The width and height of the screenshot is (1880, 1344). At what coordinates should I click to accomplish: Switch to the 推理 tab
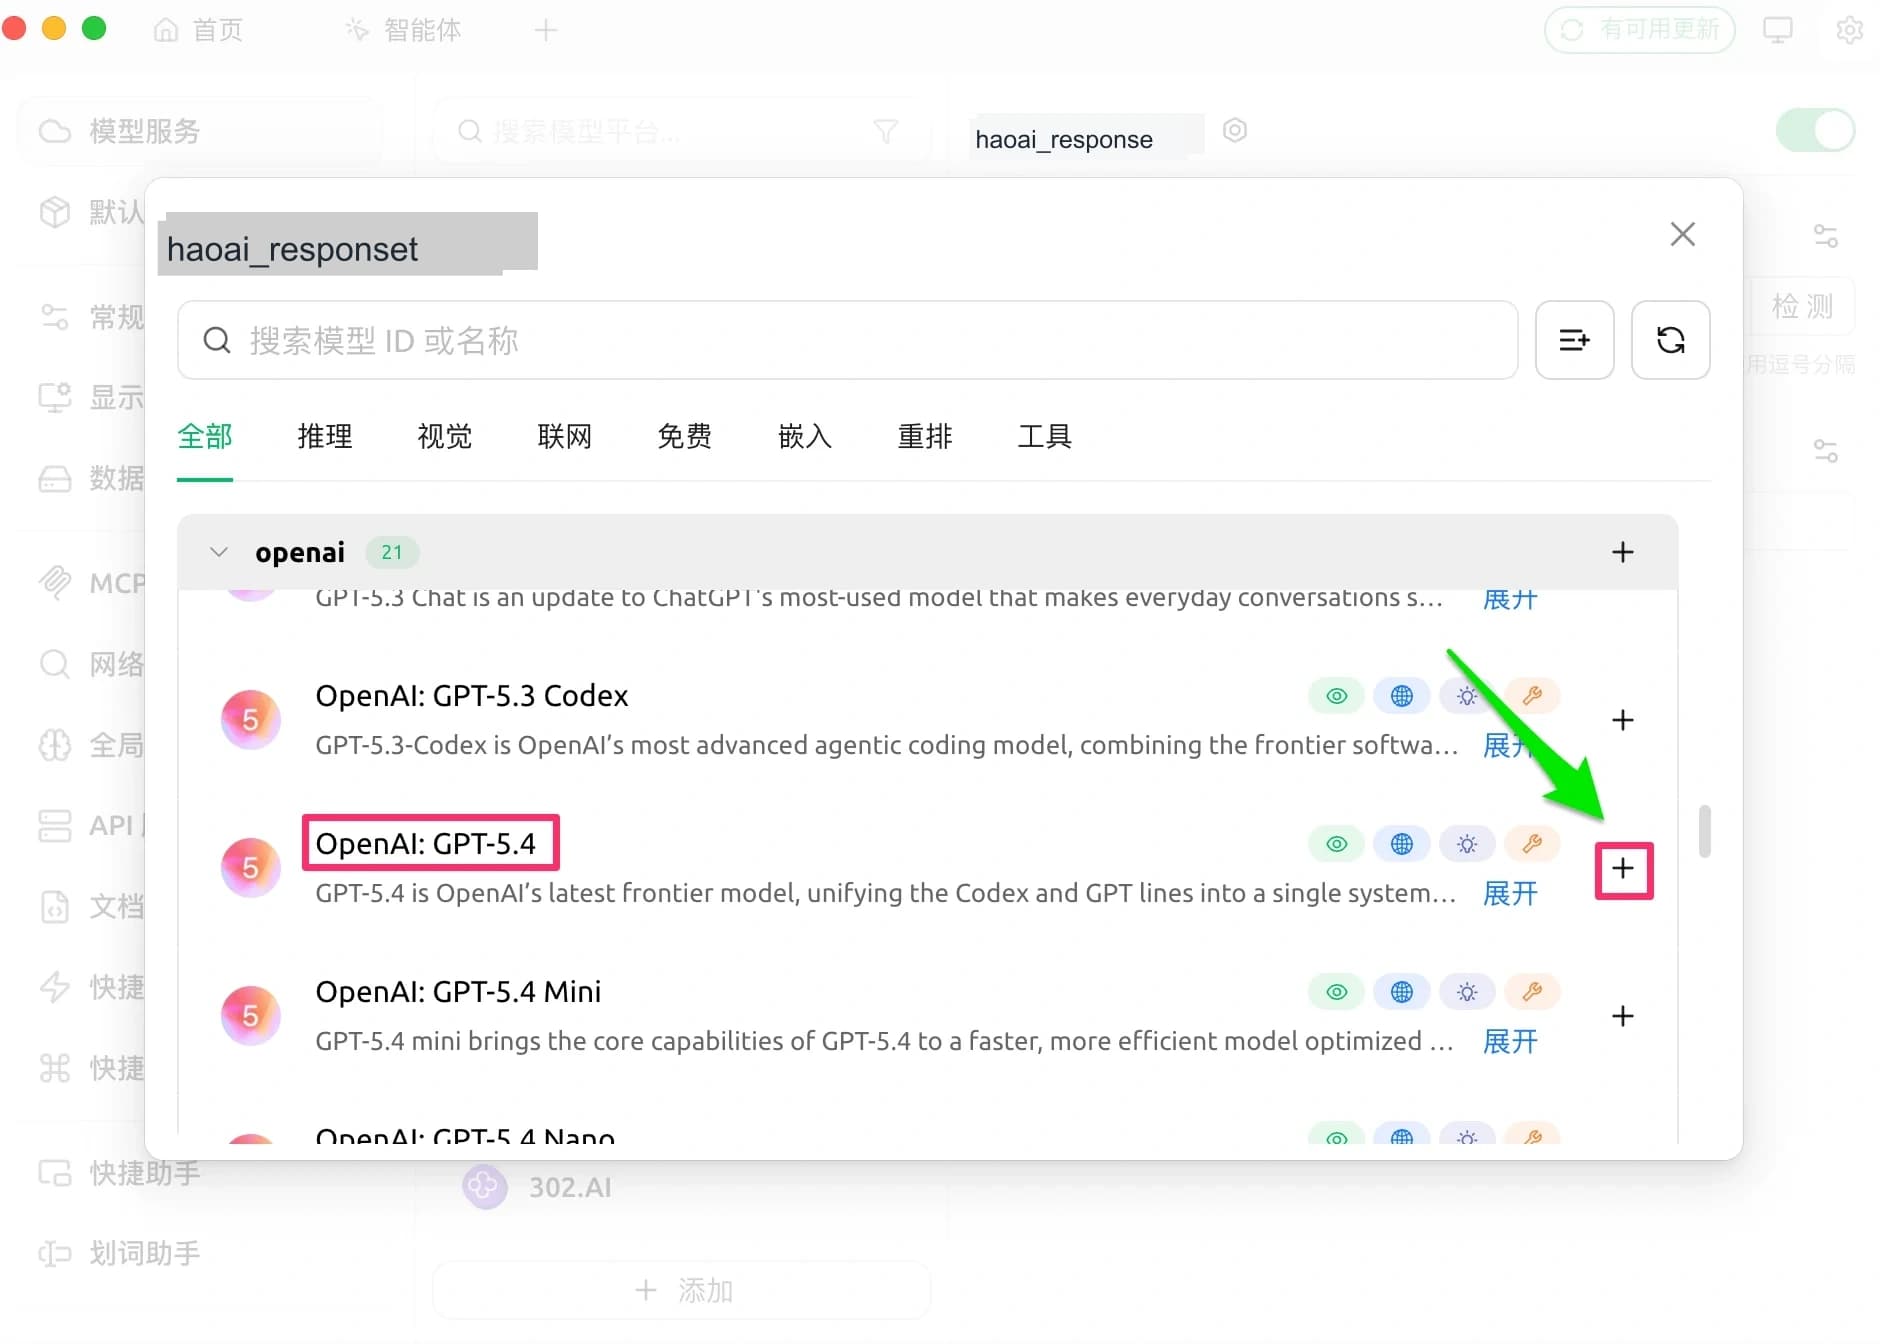325,436
